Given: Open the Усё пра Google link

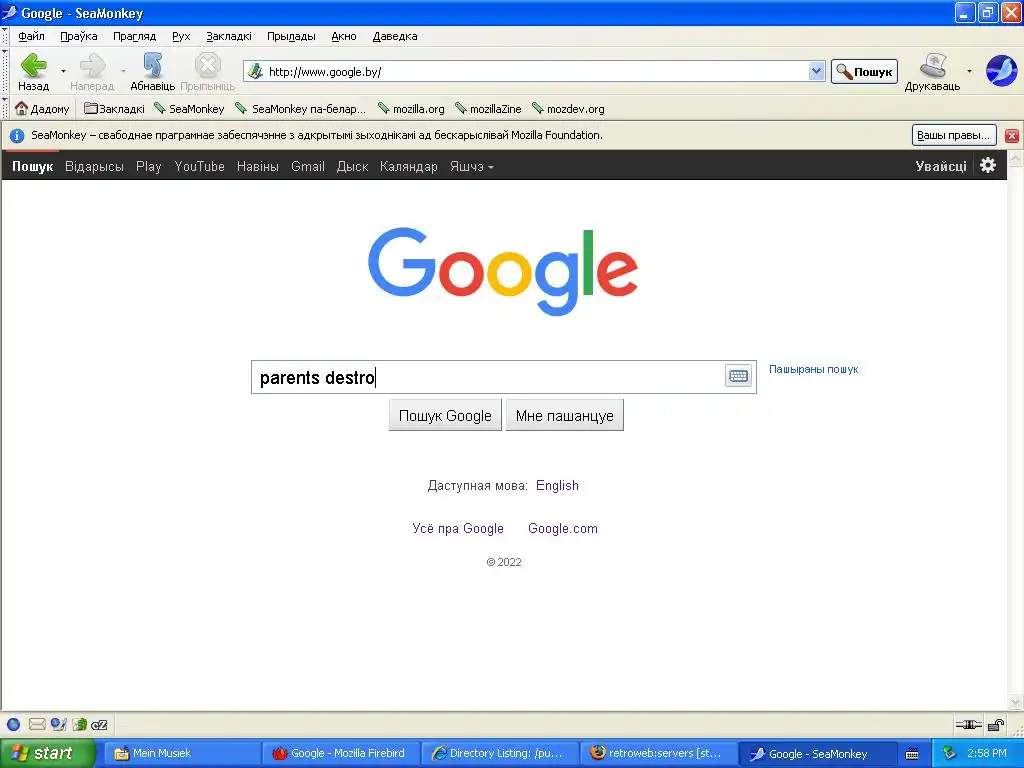Looking at the screenshot, I should point(458,528).
